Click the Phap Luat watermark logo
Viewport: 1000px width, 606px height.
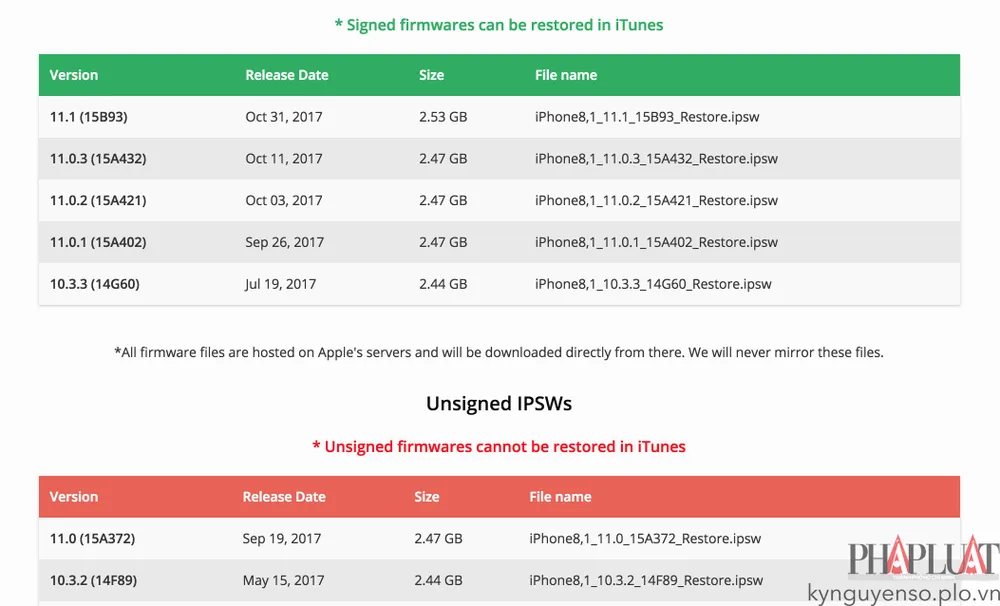click(923, 557)
